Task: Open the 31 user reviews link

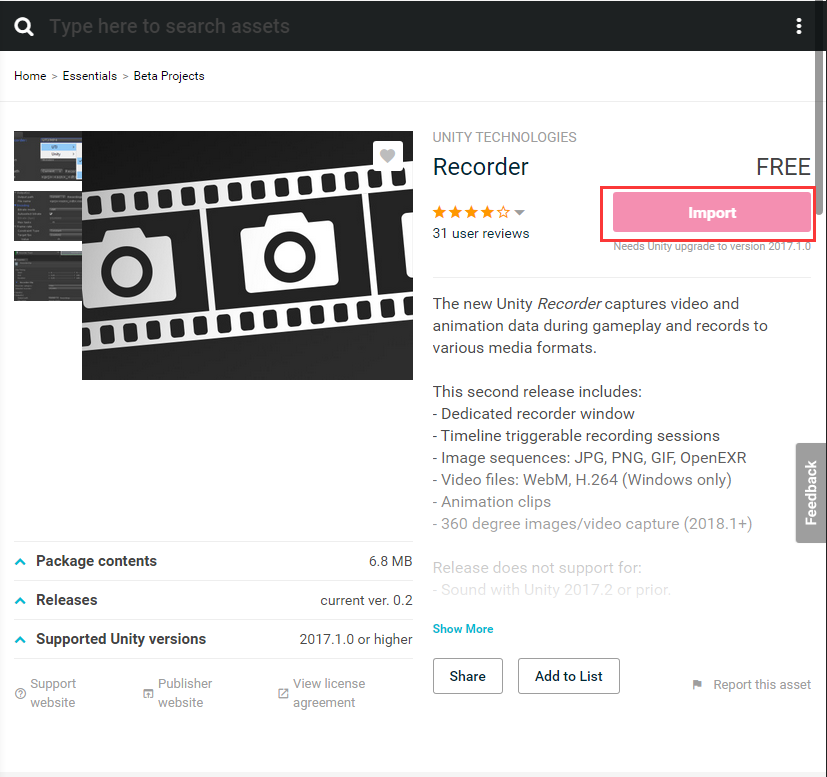Action: click(x=480, y=233)
